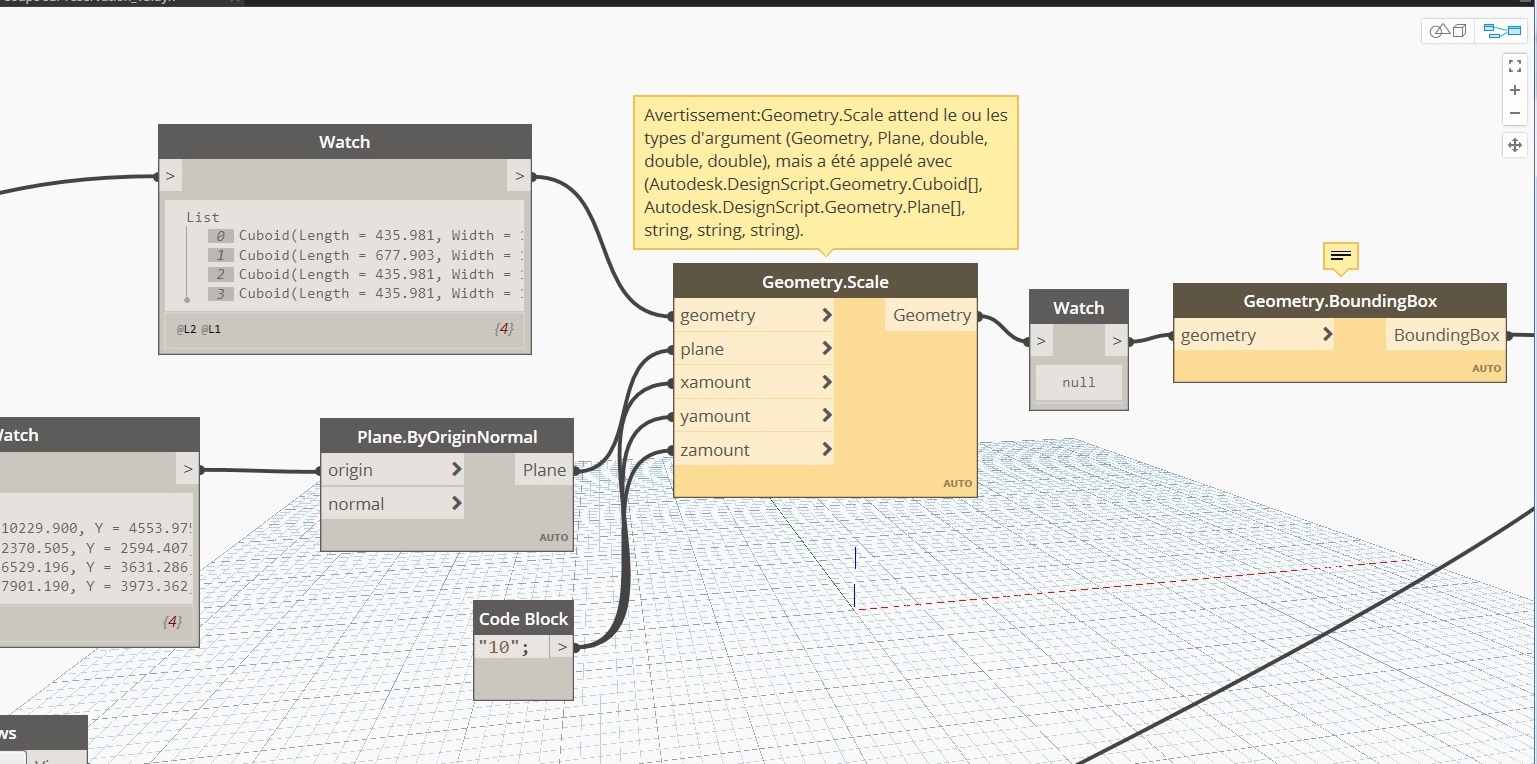Click the large Watch node input port
This screenshot has height=764, width=1537.
171,177
